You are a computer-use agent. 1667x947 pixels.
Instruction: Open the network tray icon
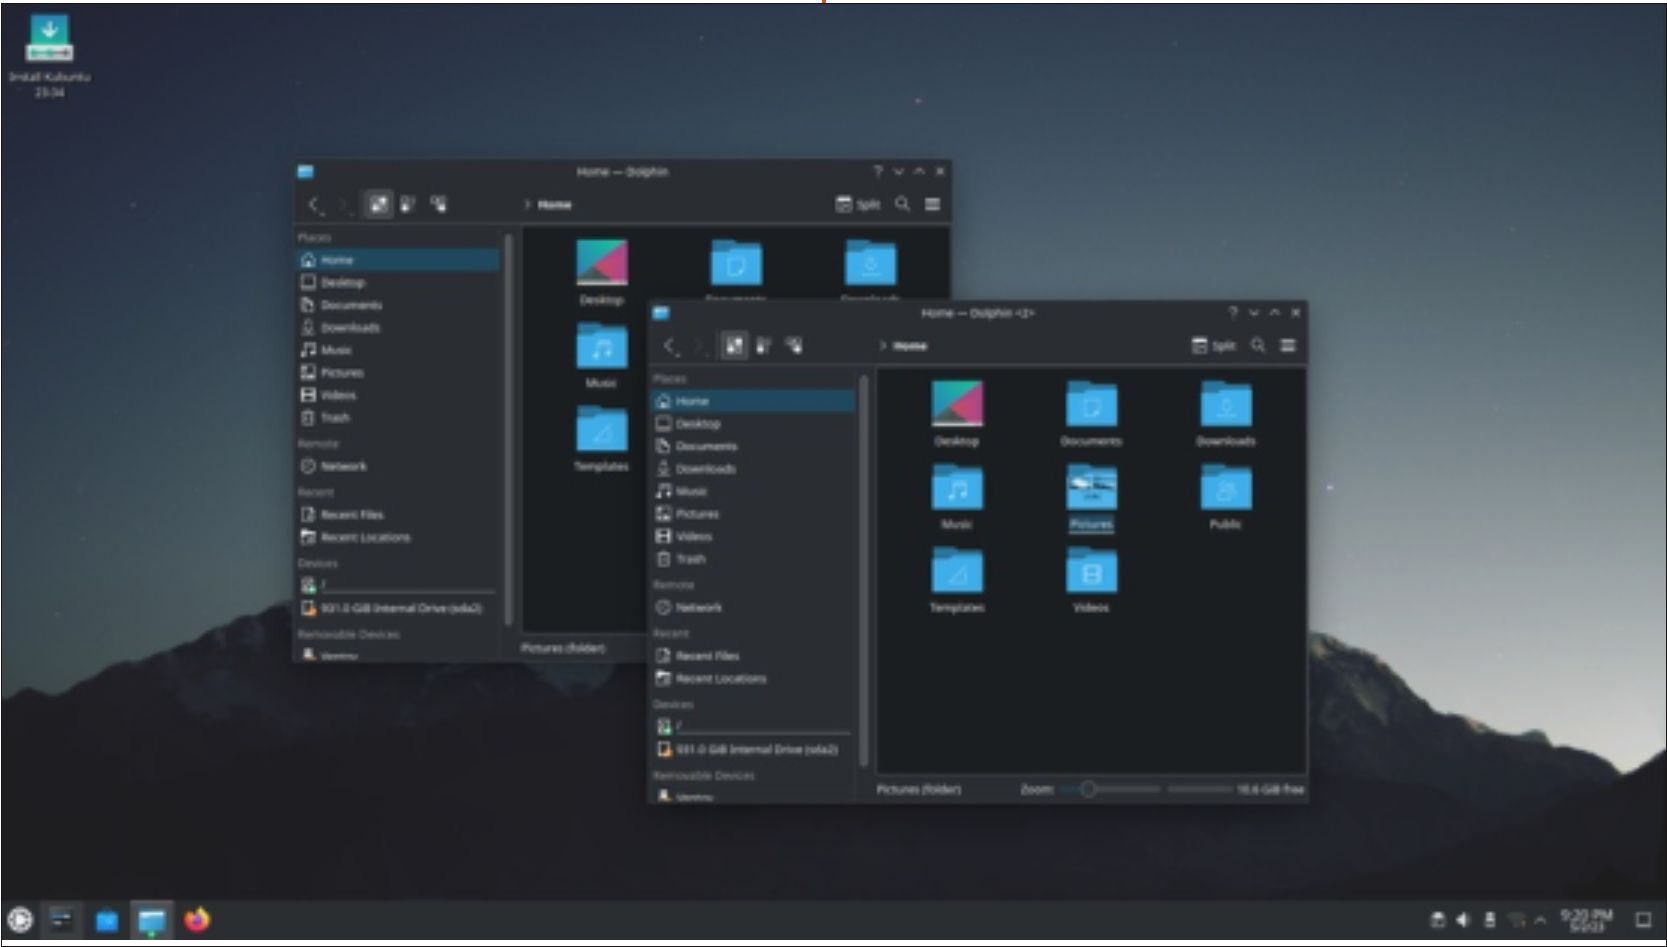pos(1517,920)
